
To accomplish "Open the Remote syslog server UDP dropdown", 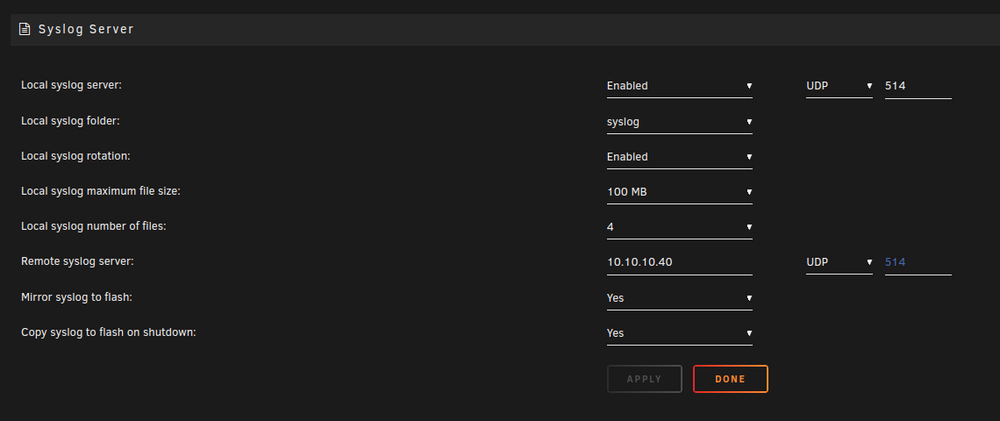I will pos(839,263).
